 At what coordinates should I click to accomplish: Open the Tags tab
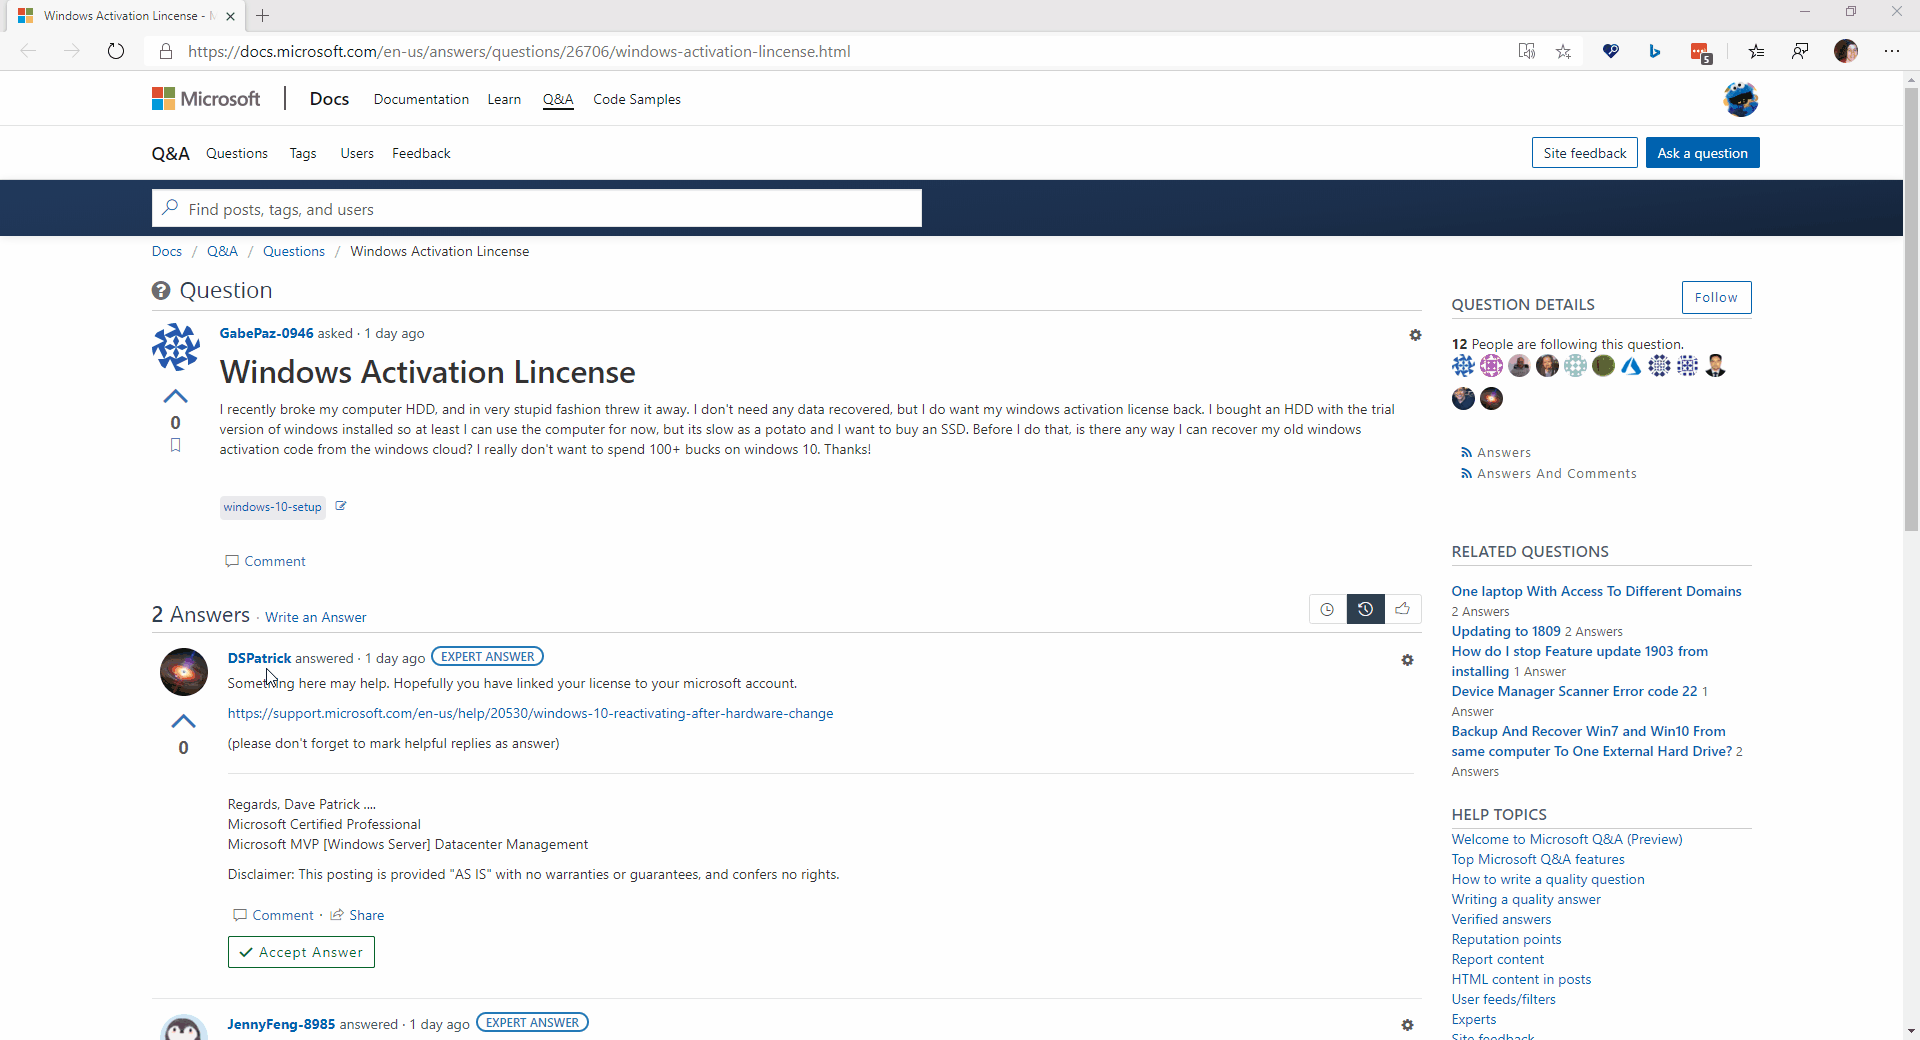pyautogui.click(x=303, y=153)
